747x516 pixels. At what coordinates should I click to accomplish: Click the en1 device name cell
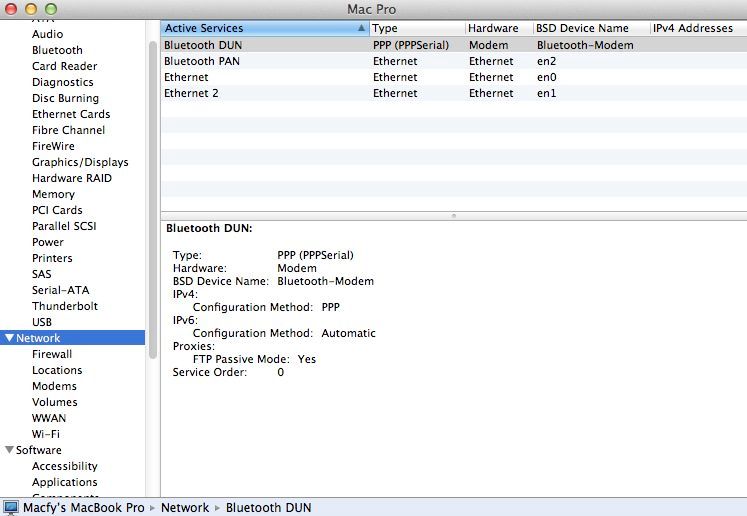546,93
